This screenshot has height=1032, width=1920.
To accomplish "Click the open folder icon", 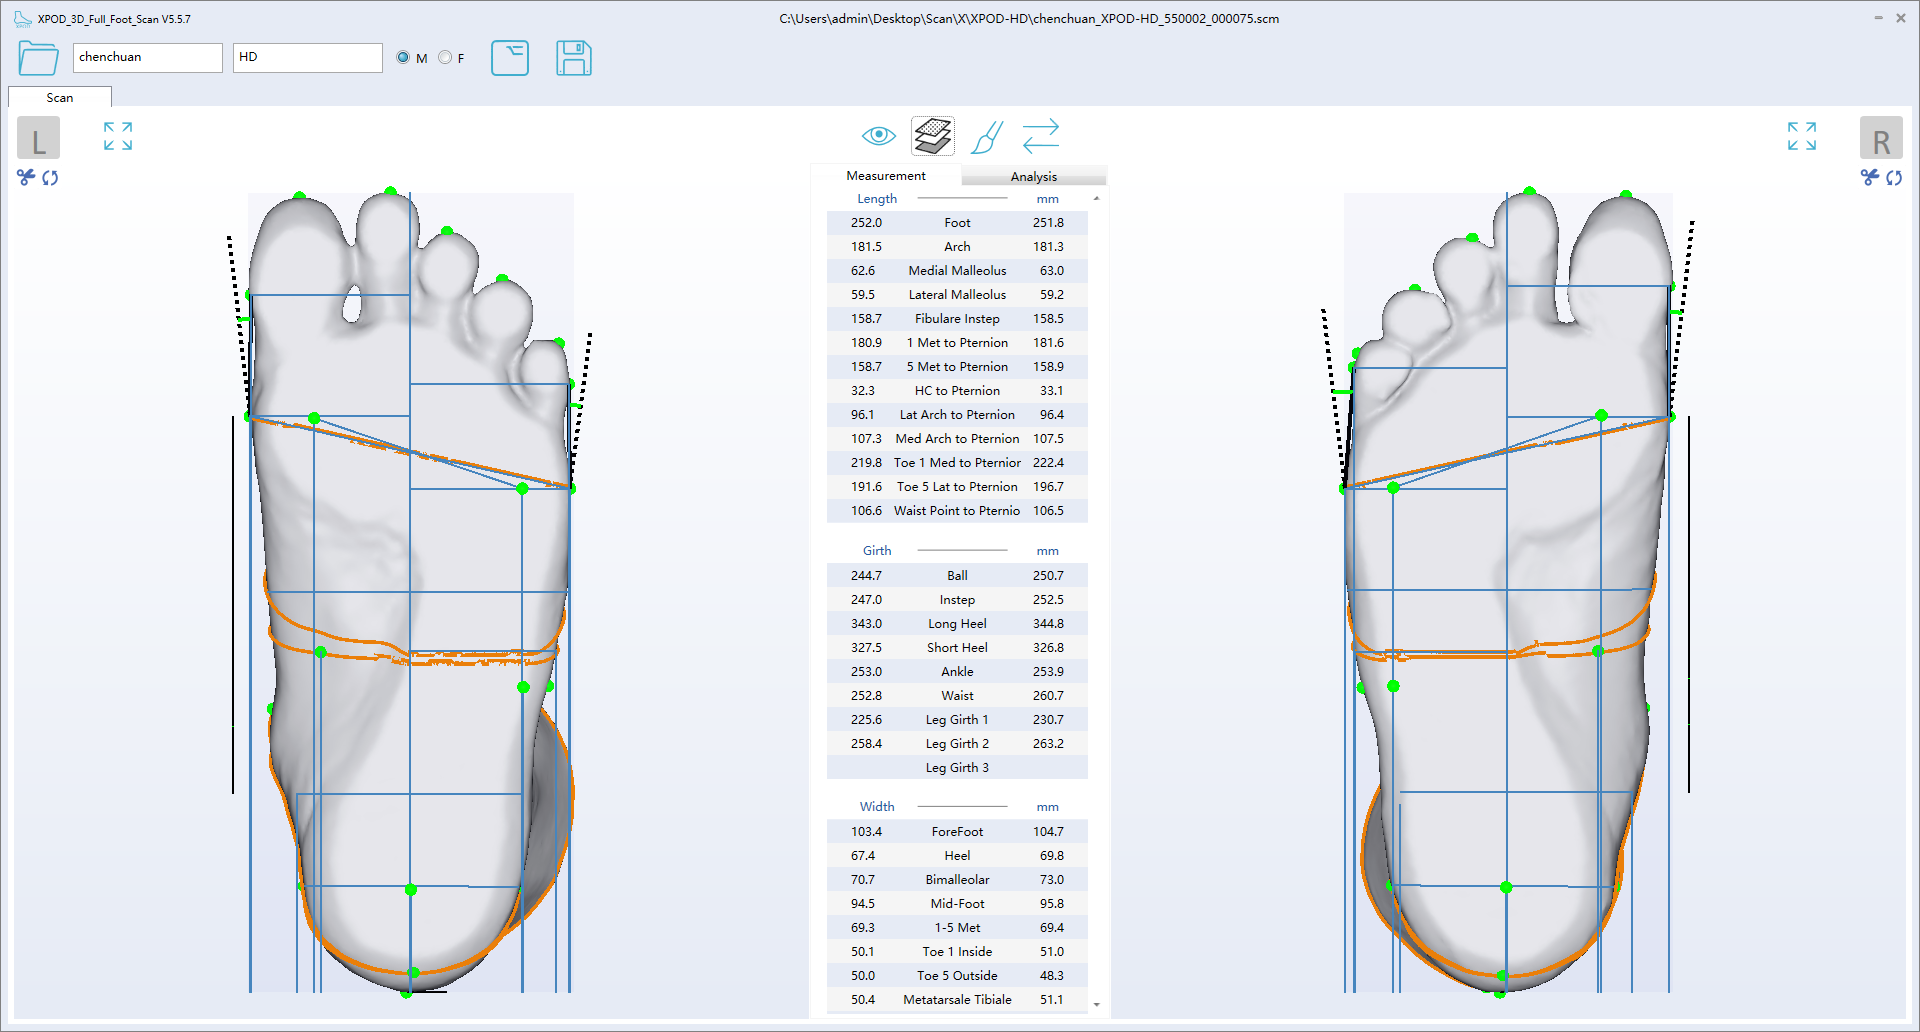I will point(38,58).
